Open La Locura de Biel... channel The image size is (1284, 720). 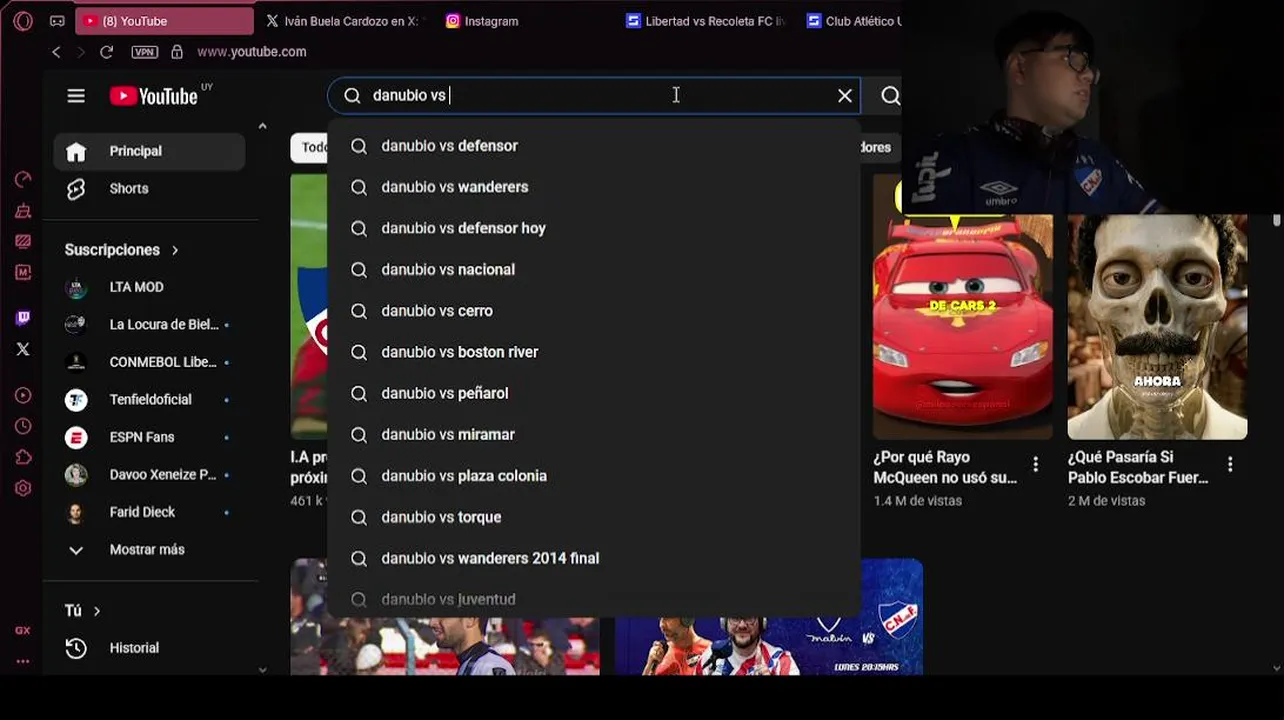pyautogui.click(x=149, y=325)
